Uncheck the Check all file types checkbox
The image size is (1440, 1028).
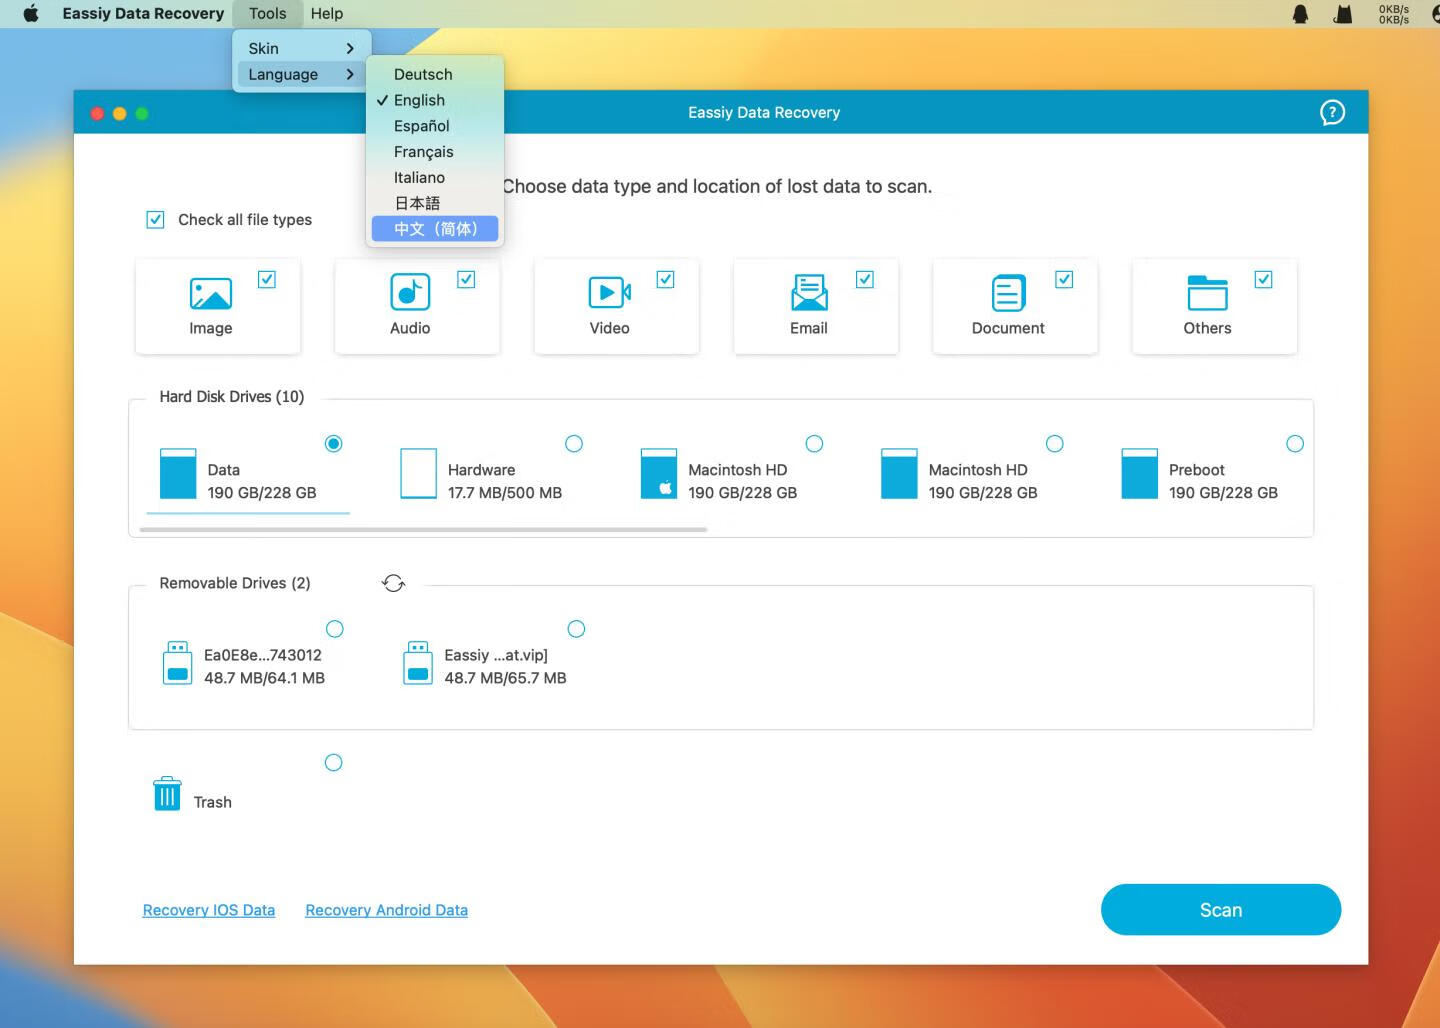coord(155,219)
